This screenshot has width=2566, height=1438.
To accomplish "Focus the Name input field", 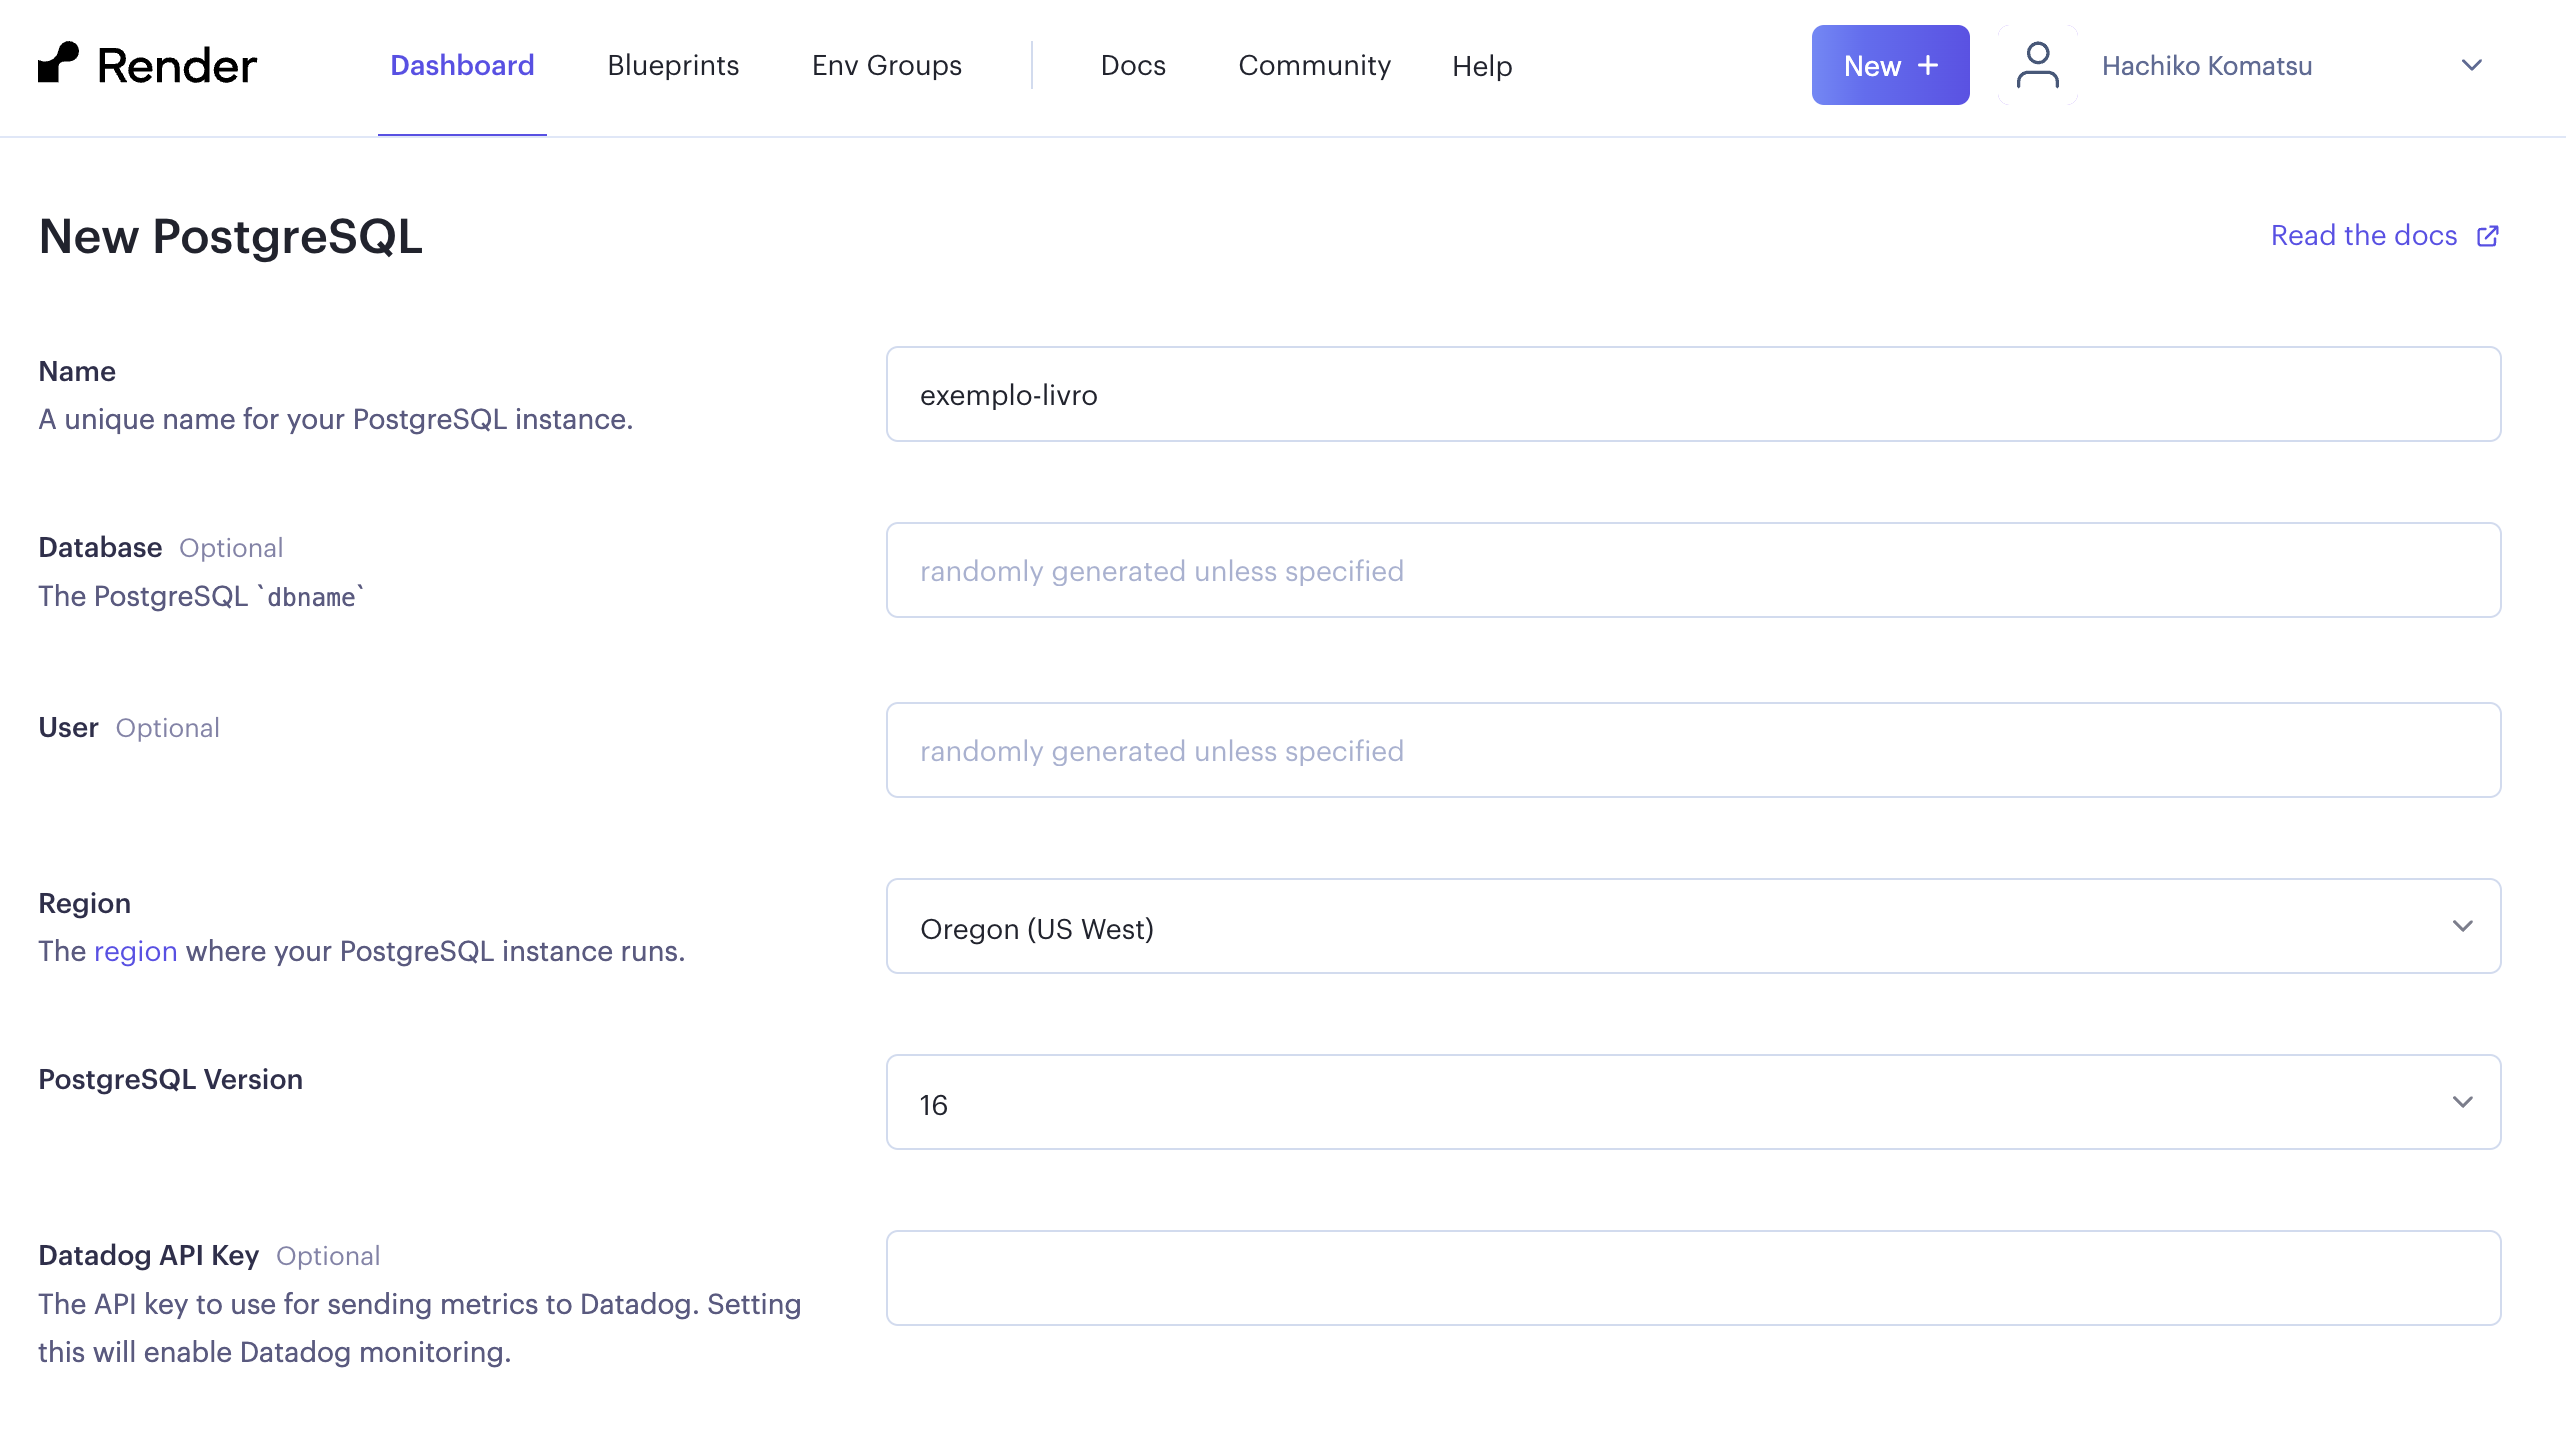I will [1693, 394].
